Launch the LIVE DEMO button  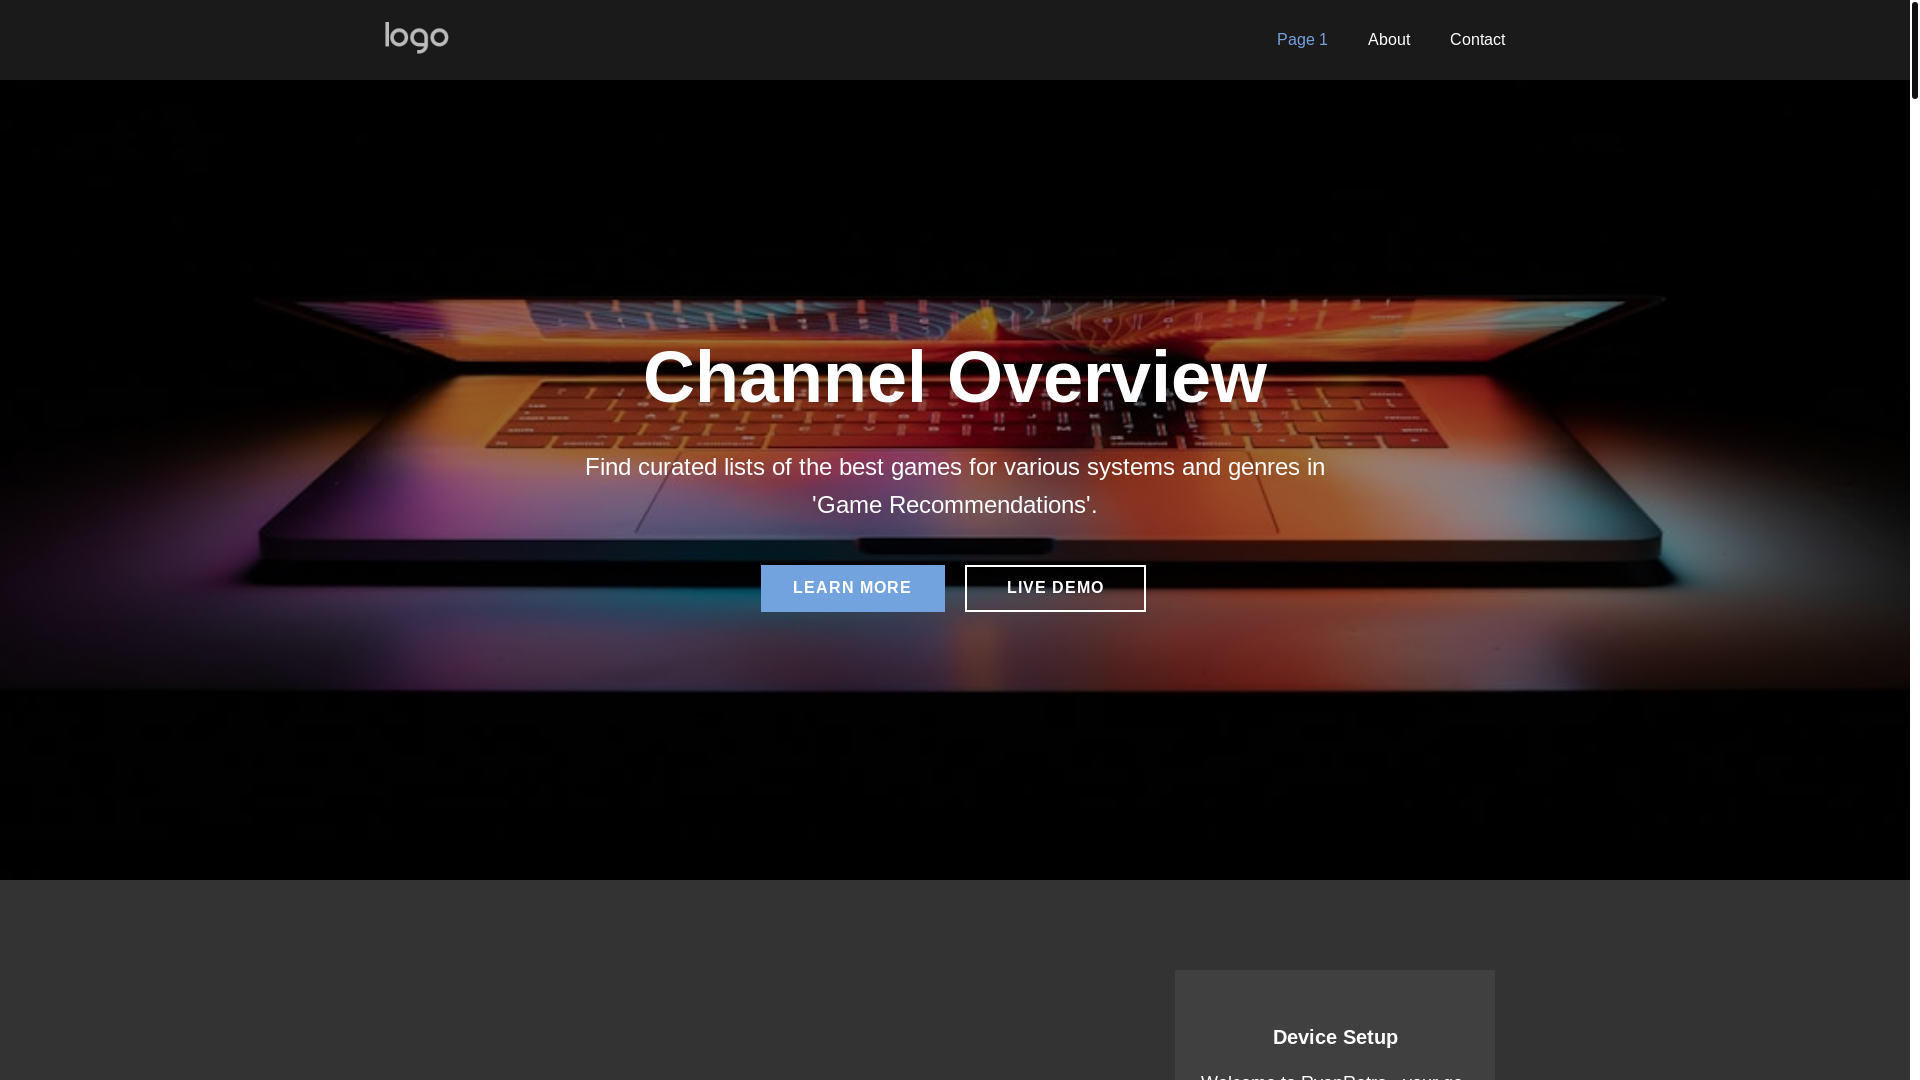(x=1055, y=588)
